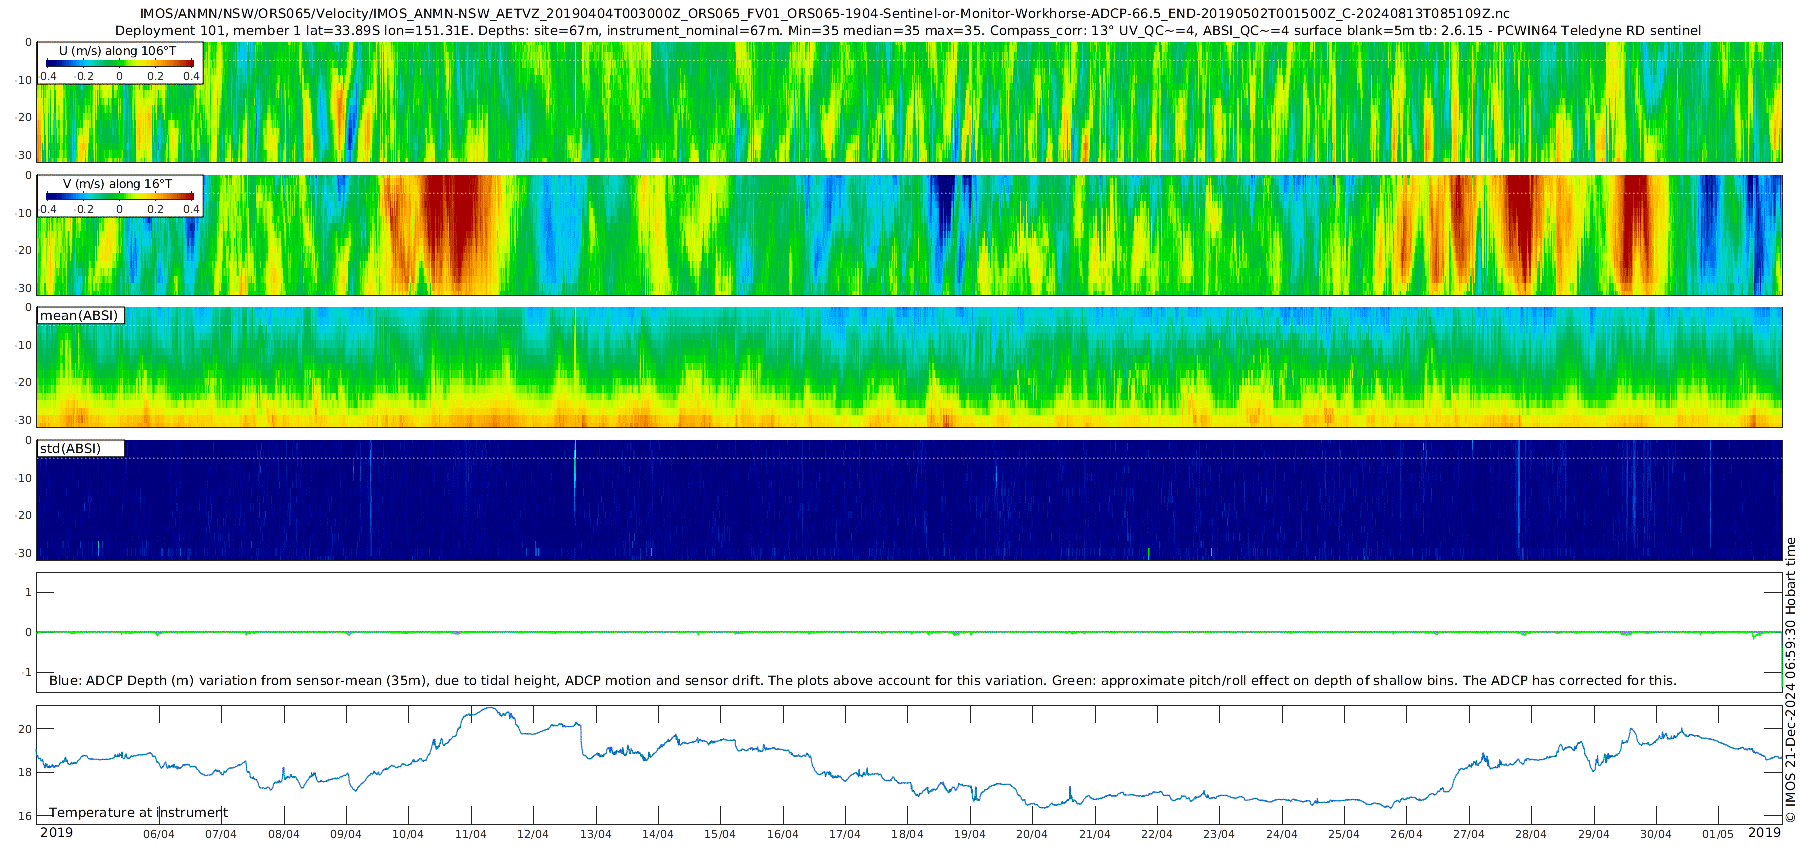Click the 13/04 date tick label
Image resolution: width=1800 pixels, height=850 pixels.
click(595, 834)
